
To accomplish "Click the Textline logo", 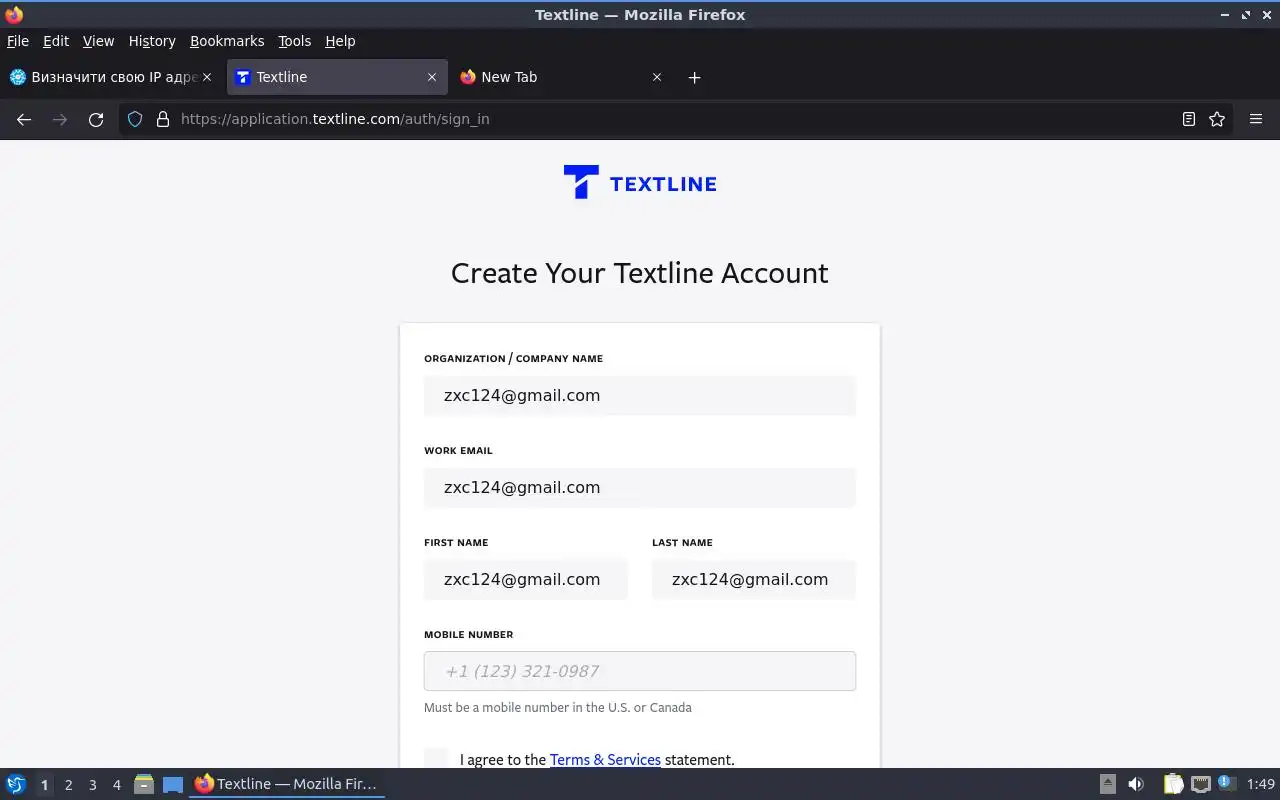I will pyautogui.click(x=640, y=183).
